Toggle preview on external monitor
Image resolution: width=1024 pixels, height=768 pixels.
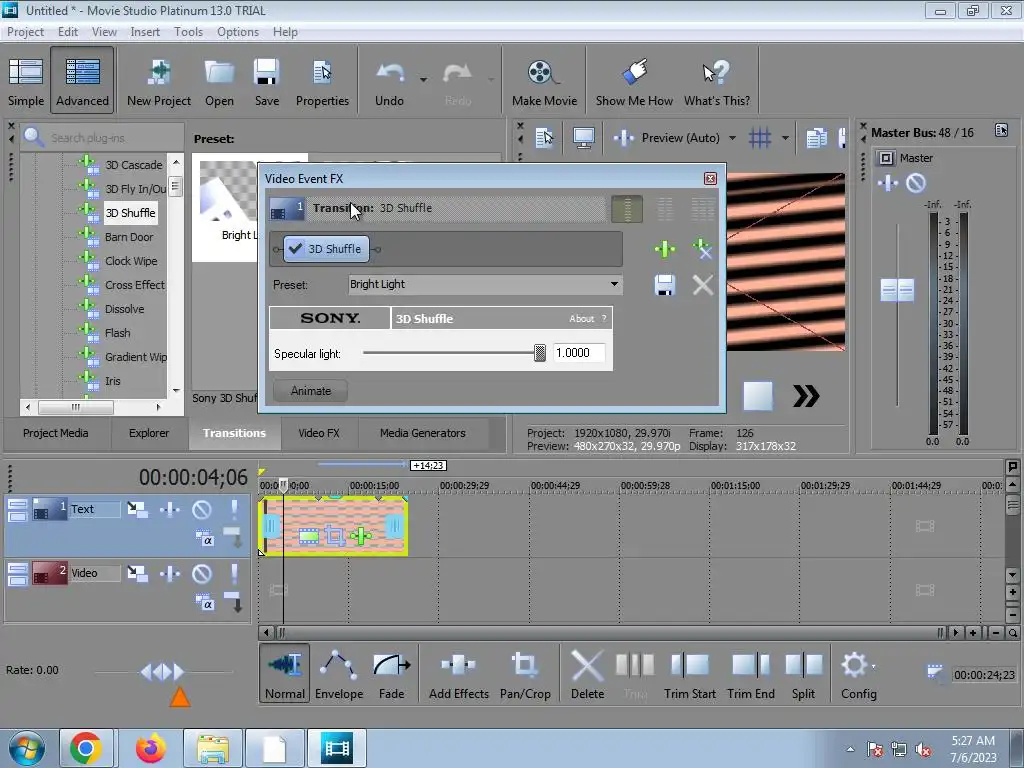(x=583, y=138)
